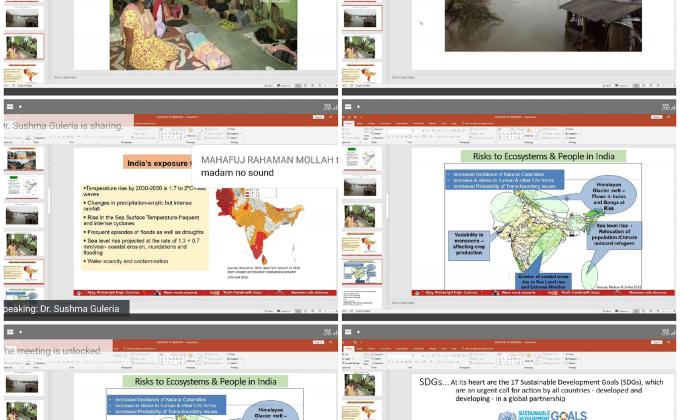Image resolution: width=680 pixels, height=420 pixels.
Task: Select the "India's exposure" slide title
Action: (x=160, y=163)
